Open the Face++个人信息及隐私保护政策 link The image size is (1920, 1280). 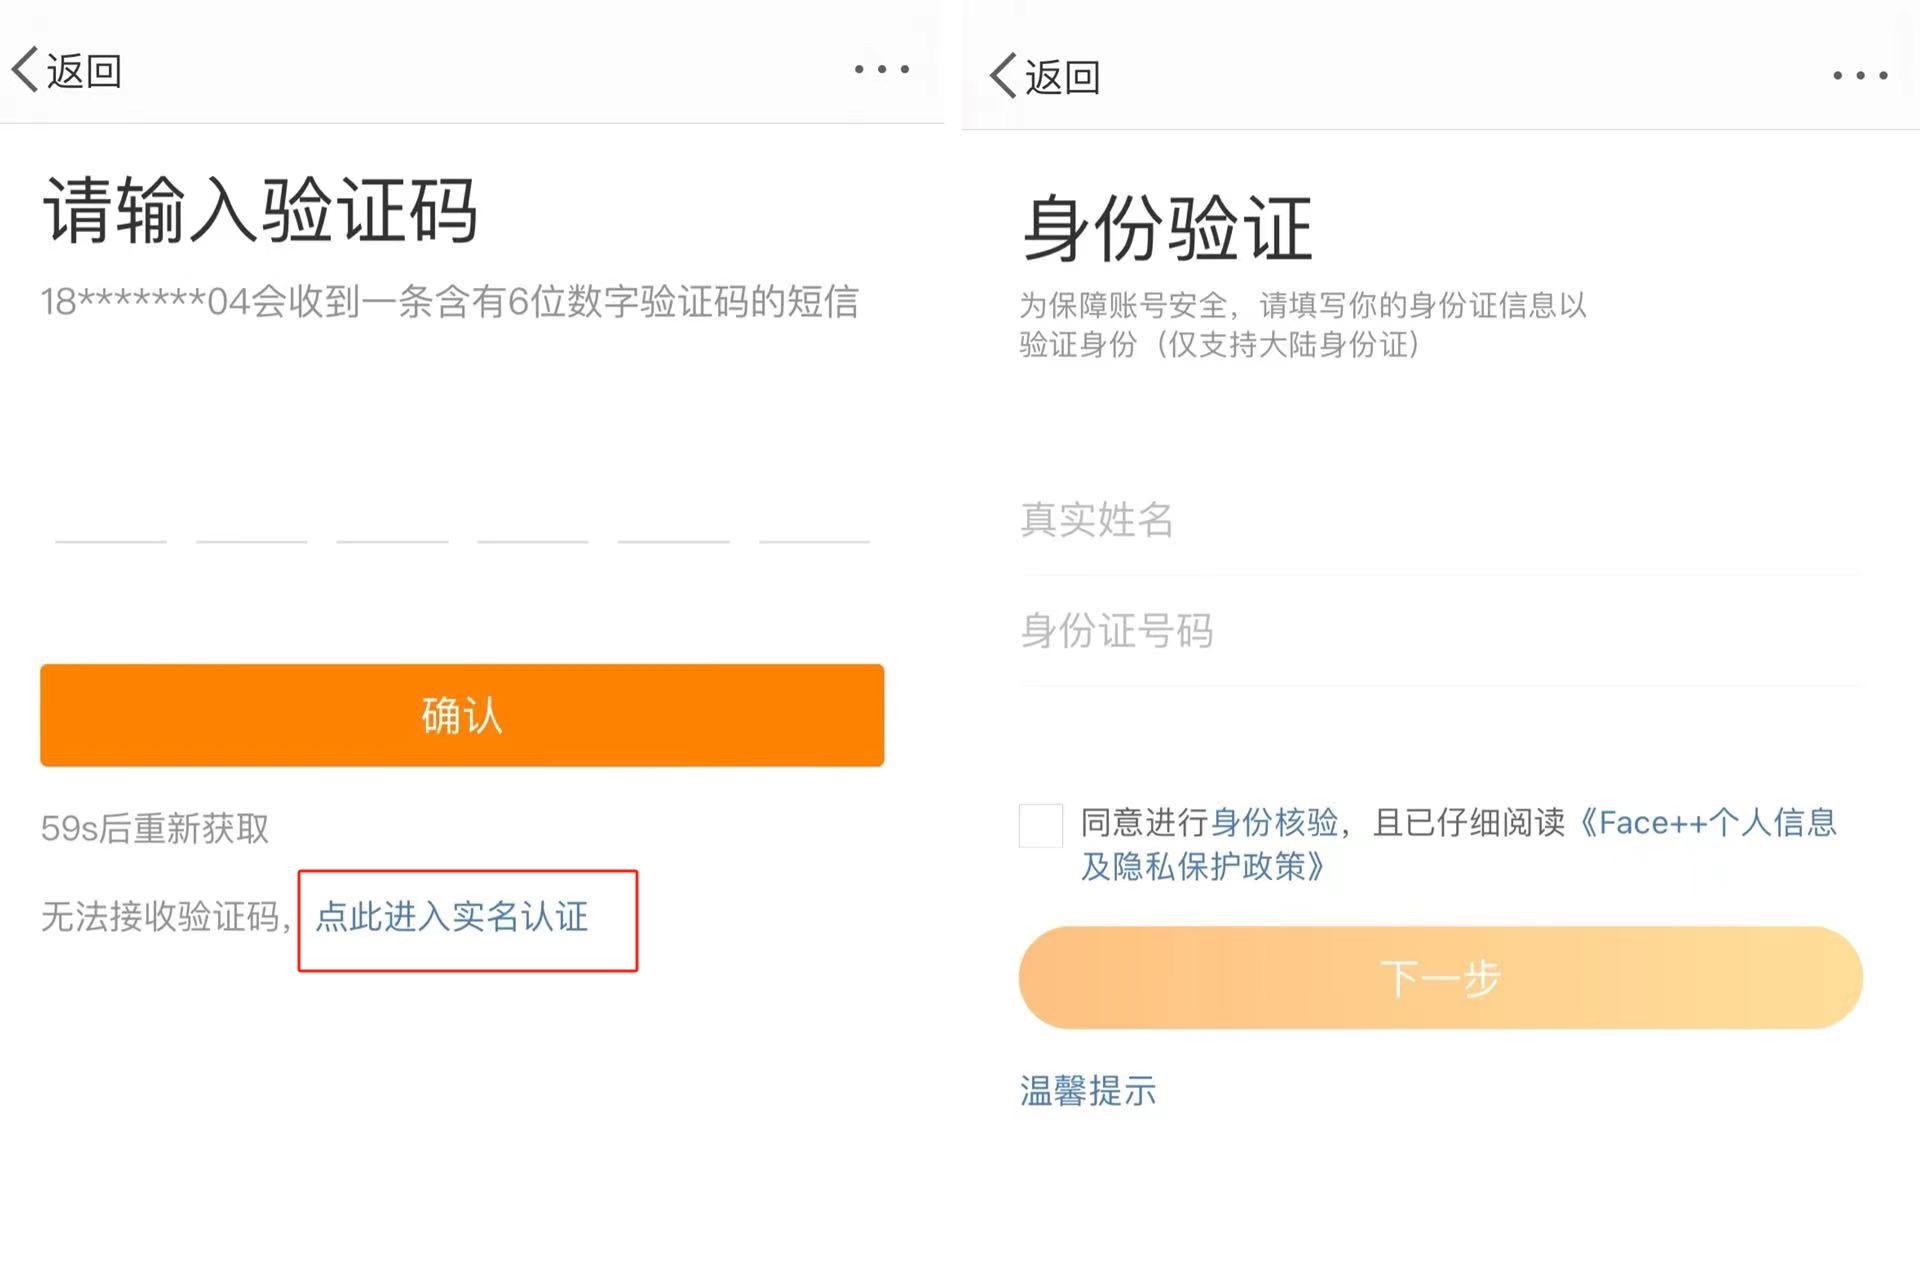click(x=1458, y=844)
